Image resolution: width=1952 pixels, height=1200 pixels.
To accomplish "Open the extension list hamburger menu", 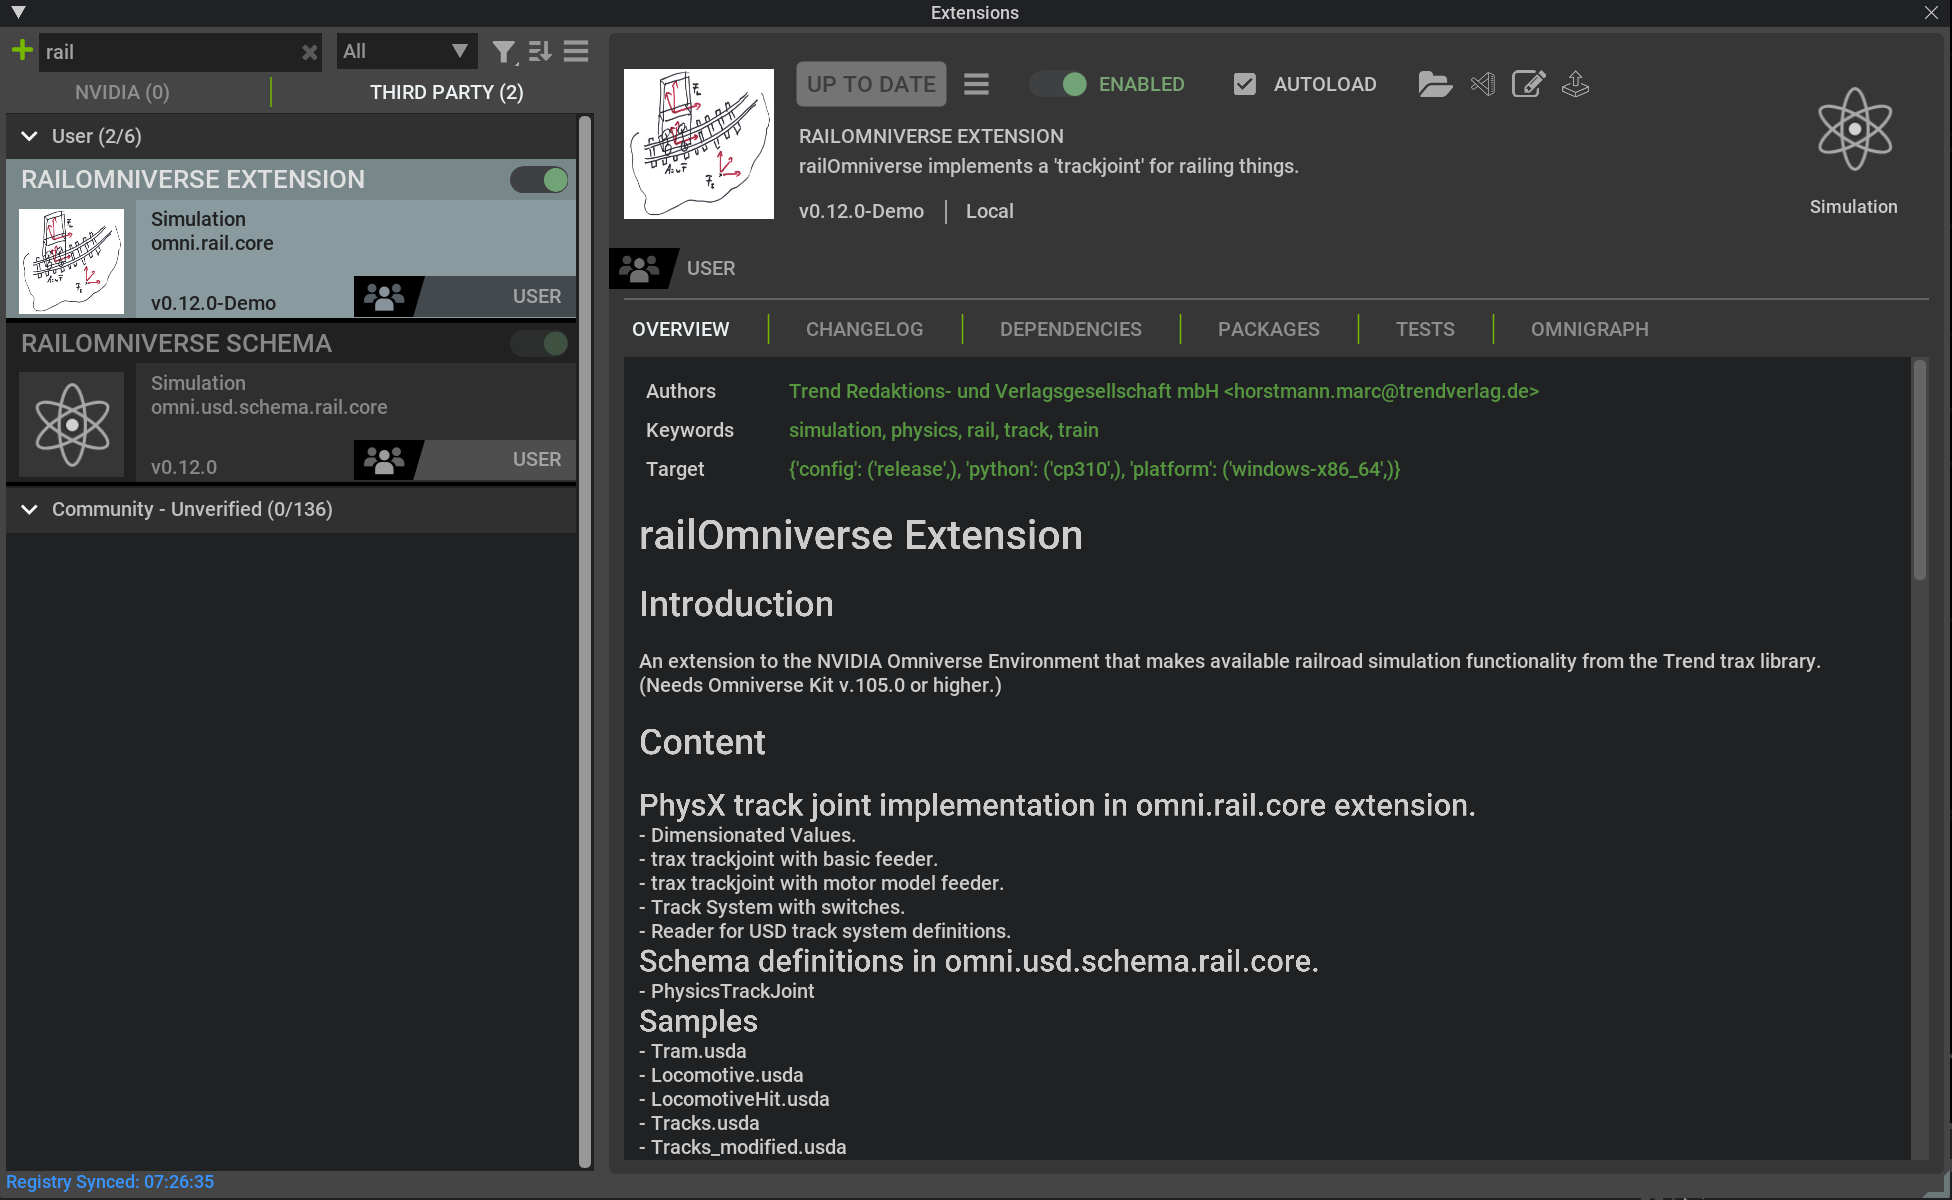I will (576, 51).
